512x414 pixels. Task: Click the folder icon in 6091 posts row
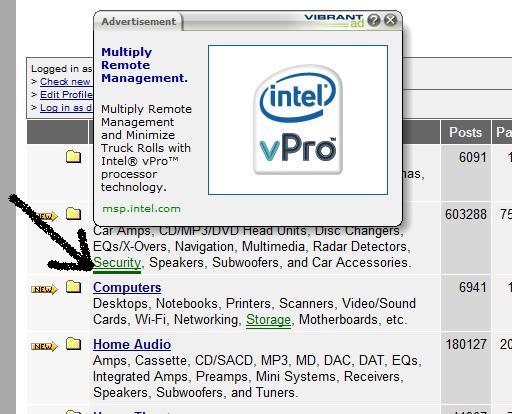(x=73, y=156)
